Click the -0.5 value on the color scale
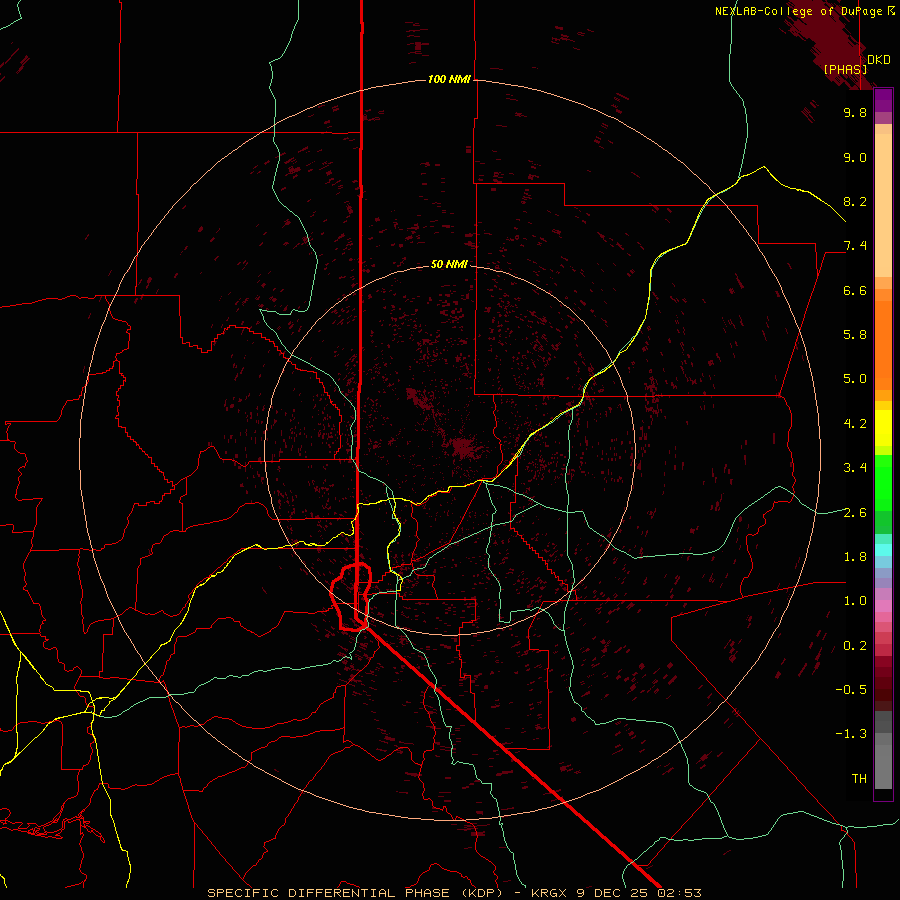Screen dimensions: 900x900 (x=851, y=690)
